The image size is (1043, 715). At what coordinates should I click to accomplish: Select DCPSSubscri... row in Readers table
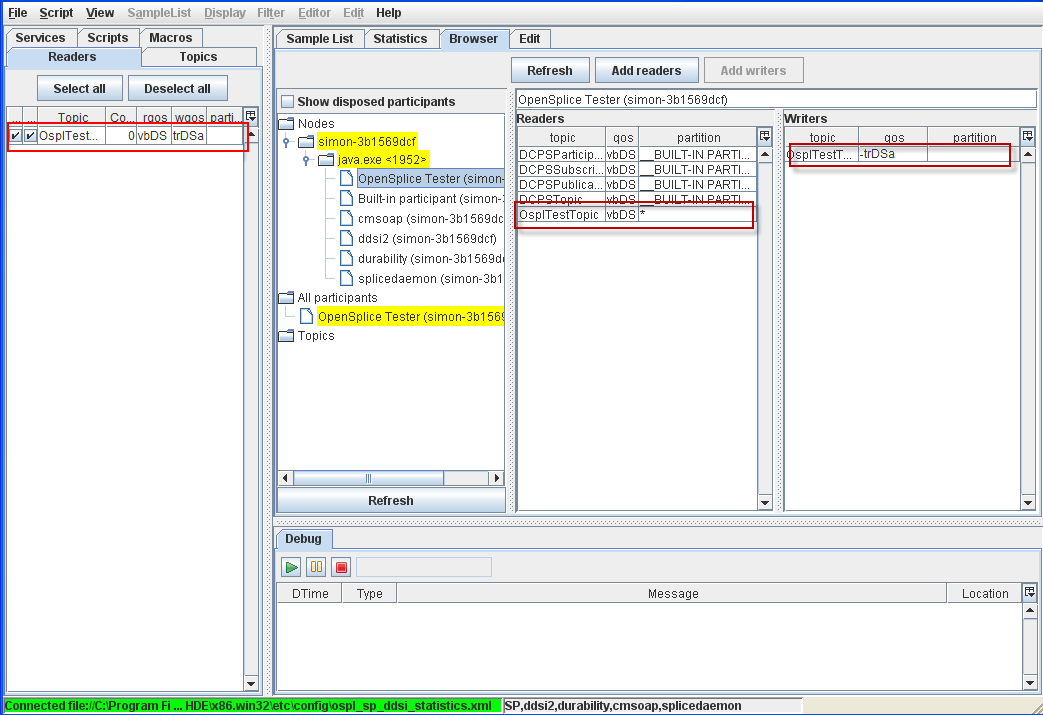coord(637,170)
